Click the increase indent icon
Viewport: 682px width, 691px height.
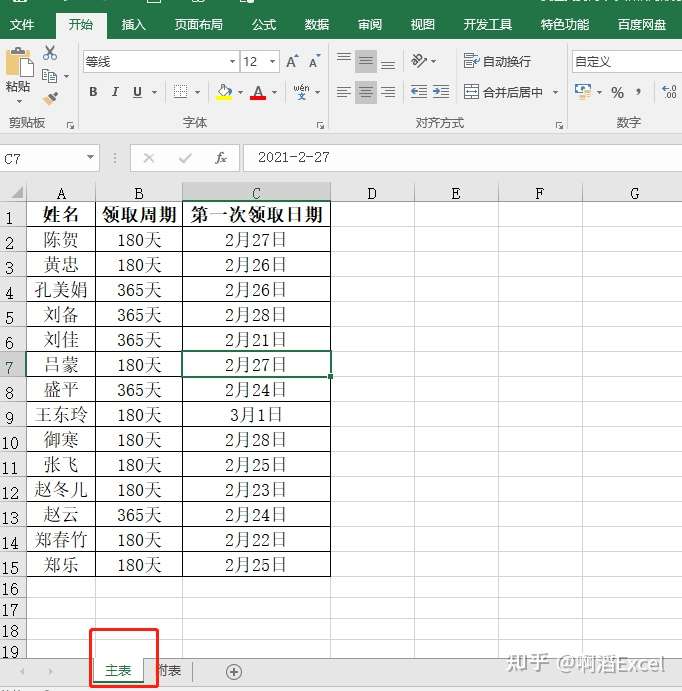(x=441, y=92)
